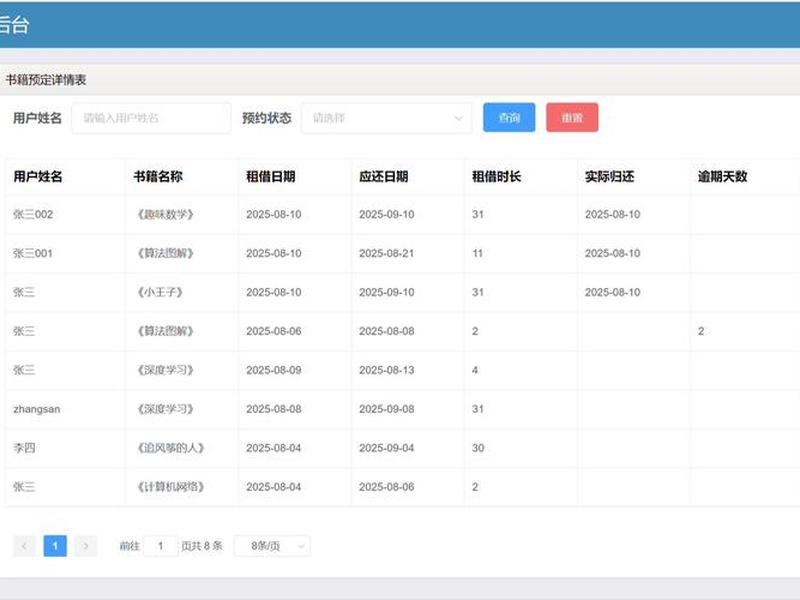
Task: Click borrow date 2025-08-06
Action: coord(274,331)
